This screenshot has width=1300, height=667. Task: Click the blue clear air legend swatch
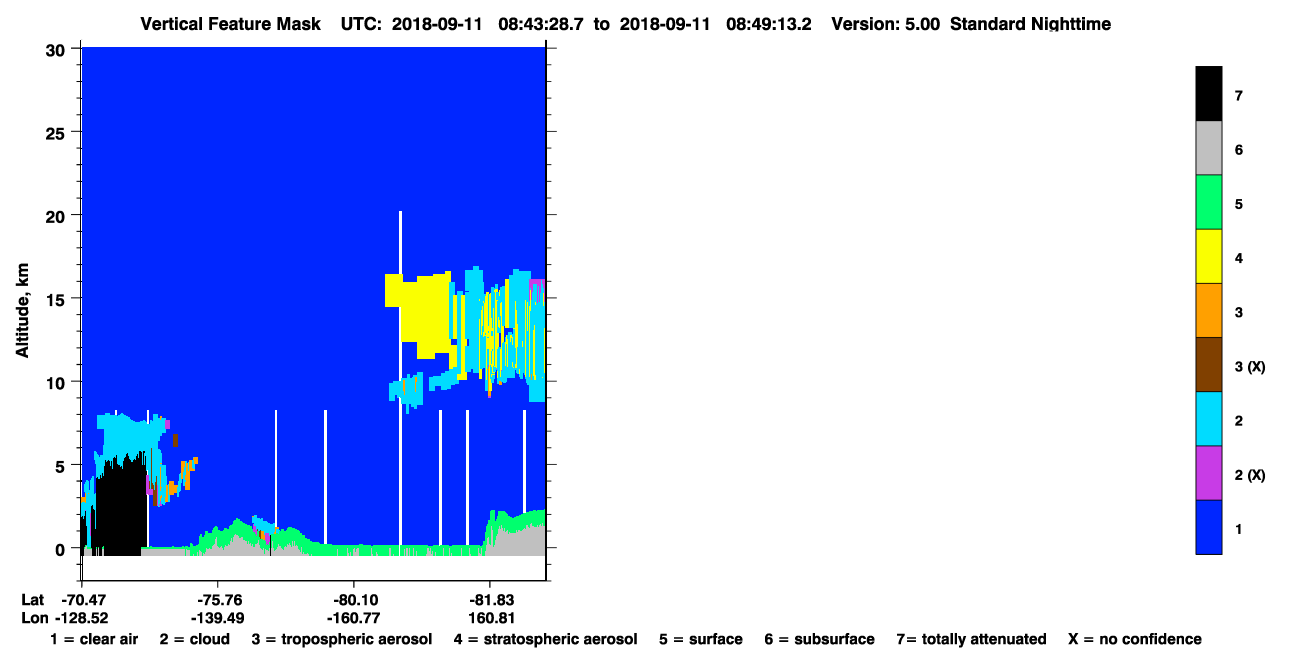tap(1208, 526)
